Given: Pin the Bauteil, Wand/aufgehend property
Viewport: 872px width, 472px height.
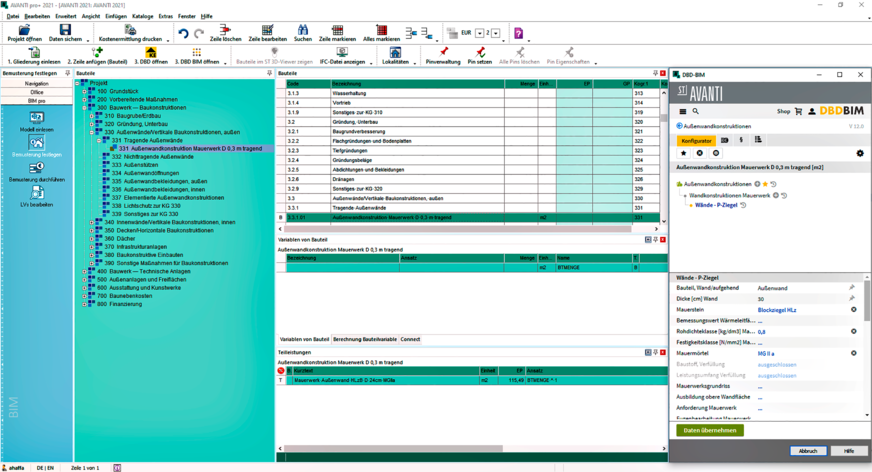Looking at the screenshot, I should click(x=853, y=287).
